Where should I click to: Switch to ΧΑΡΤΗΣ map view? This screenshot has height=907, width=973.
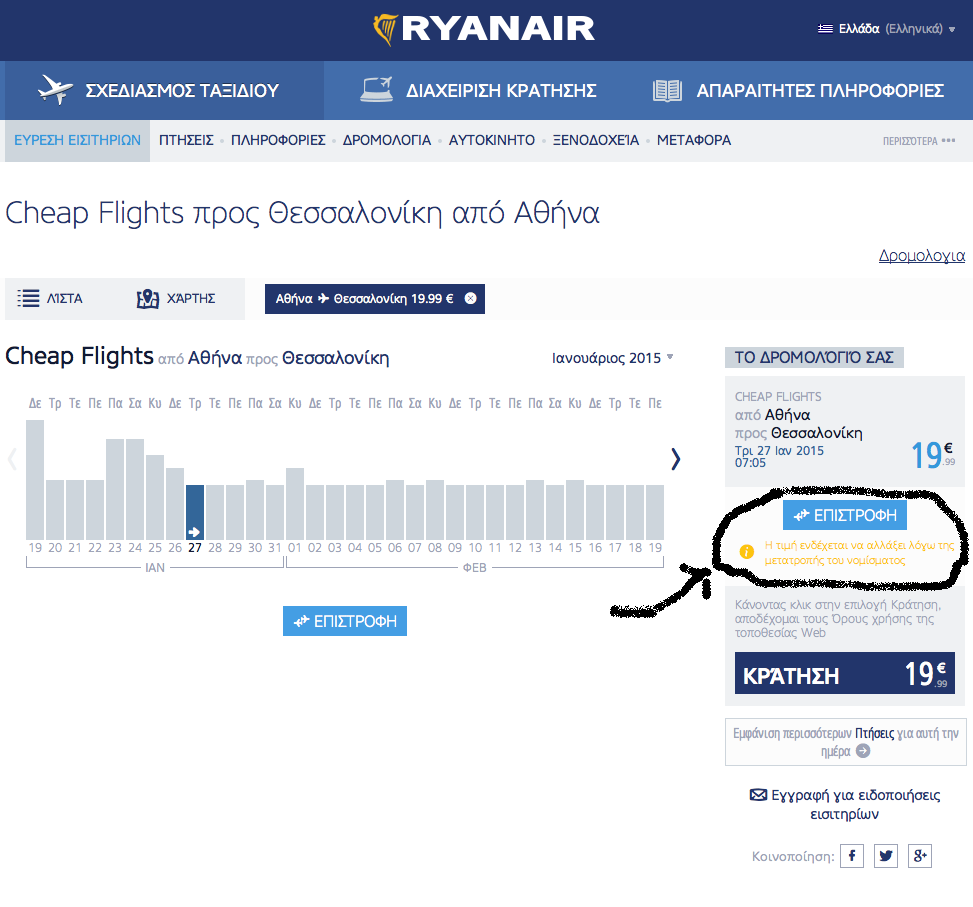click(176, 298)
